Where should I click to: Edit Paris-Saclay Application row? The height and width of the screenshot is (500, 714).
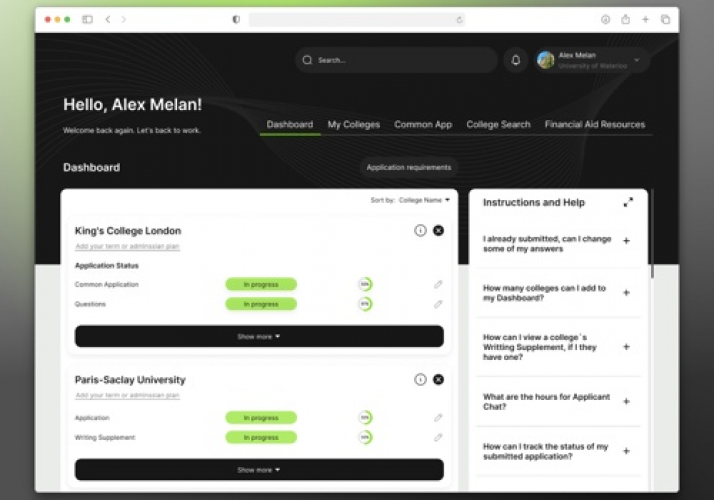point(438,418)
